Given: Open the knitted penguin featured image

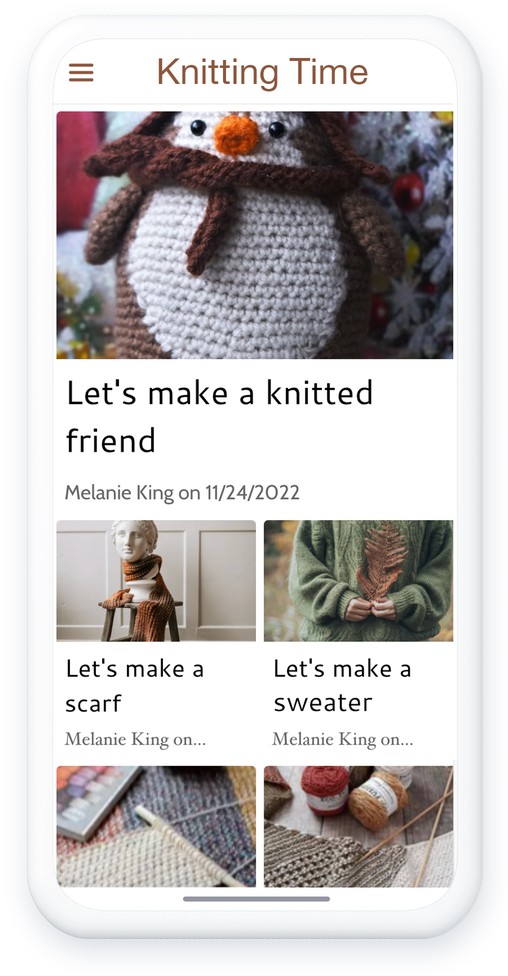Looking at the screenshot, I should [255, 235].
